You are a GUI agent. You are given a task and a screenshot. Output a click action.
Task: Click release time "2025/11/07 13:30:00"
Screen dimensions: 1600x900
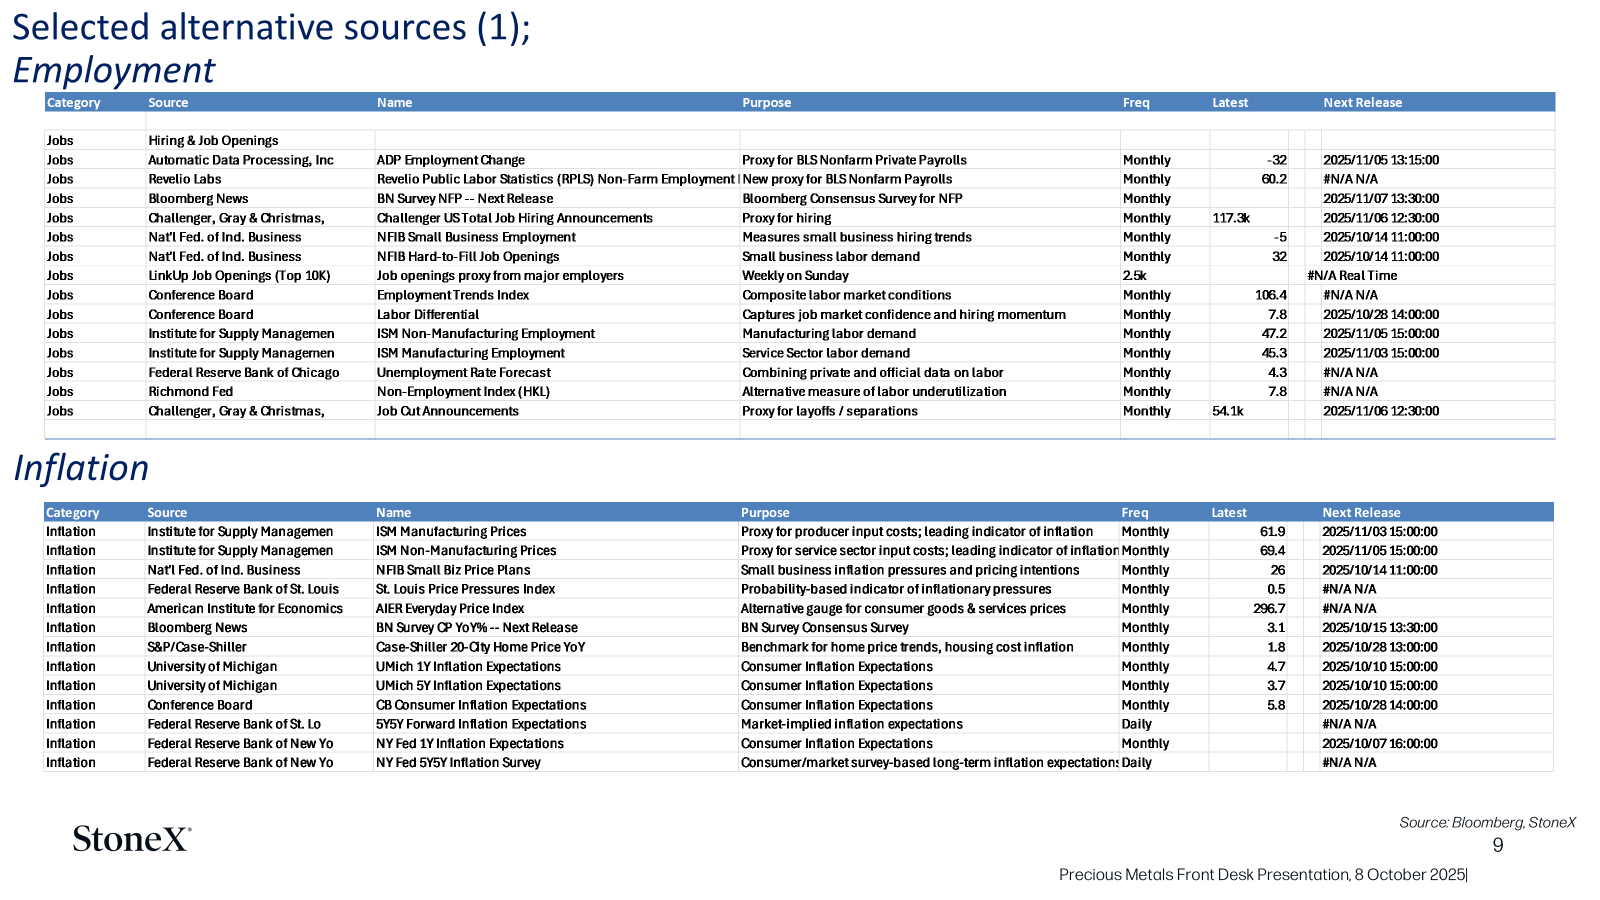click(1381, 199)
